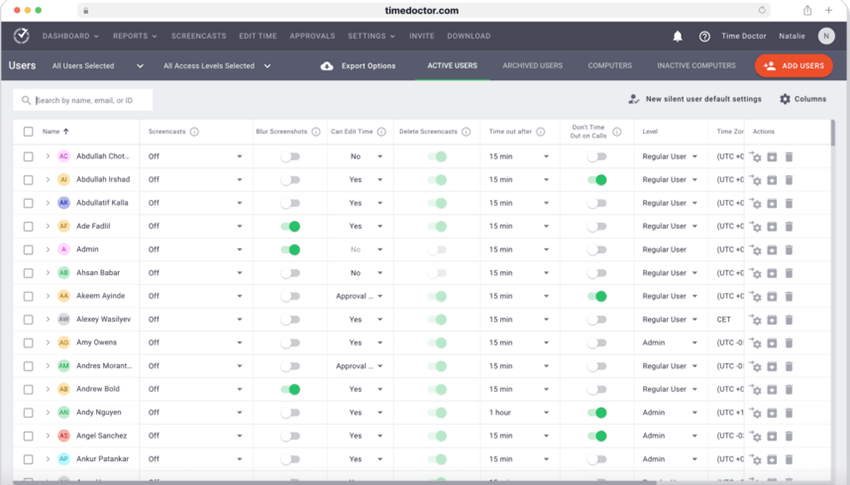Turn off Blur Screenshots for Andrew Bold
The width and height of the screenshot is (850, 485).
click(x=290, y=390)
